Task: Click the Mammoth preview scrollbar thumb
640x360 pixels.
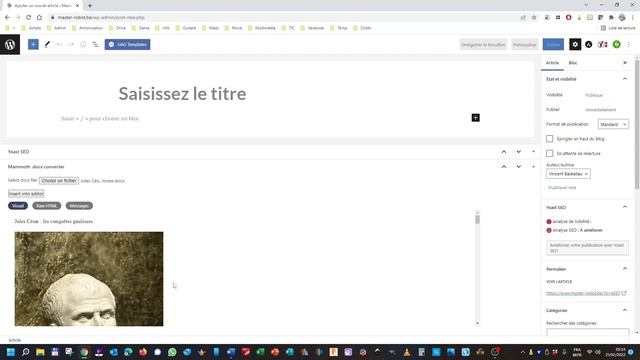Action: 477,220
